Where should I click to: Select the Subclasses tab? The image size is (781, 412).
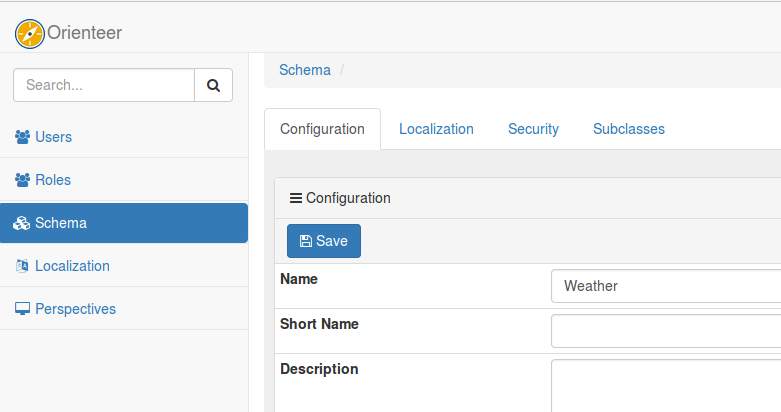pyautogui.click(x=628, y=129)
